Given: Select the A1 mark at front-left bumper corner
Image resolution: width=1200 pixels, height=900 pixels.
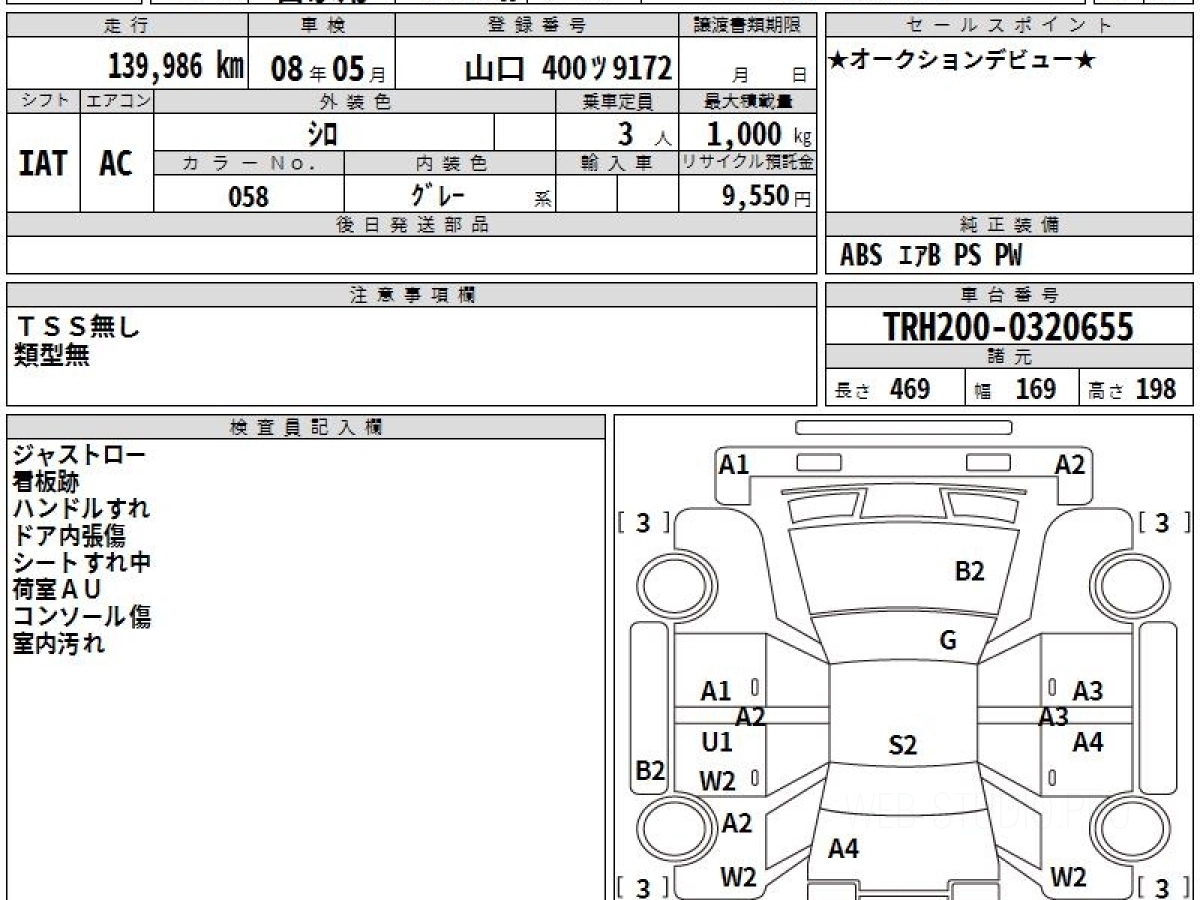Looking at the screenshot, I should (x=734, y=464).
